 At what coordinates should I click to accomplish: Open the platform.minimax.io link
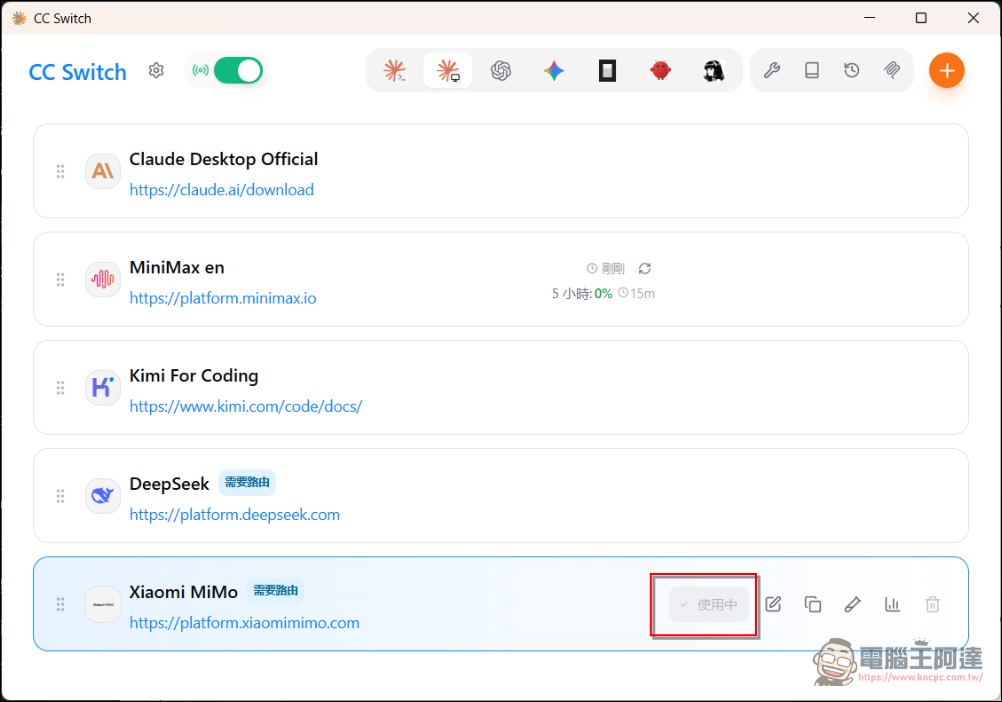(x=223, y=298)
